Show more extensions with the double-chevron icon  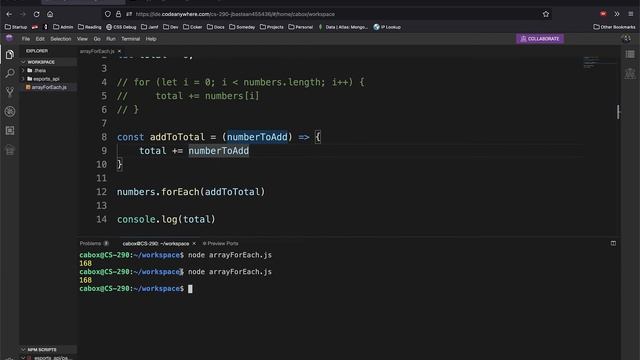(617, 14)
